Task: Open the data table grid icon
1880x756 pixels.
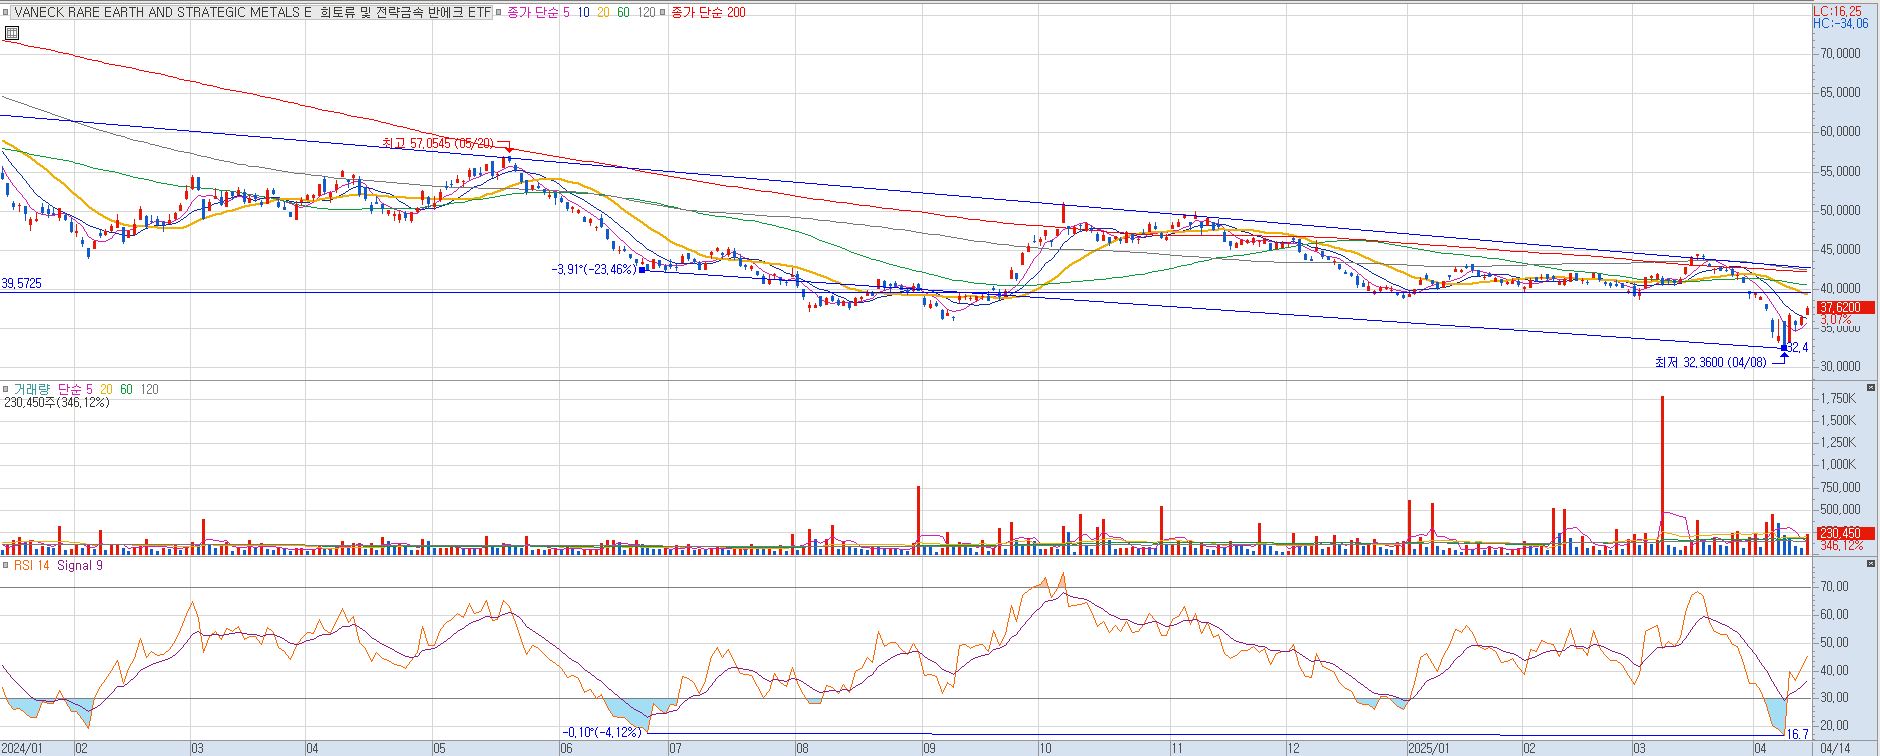Action: (12, 33)
